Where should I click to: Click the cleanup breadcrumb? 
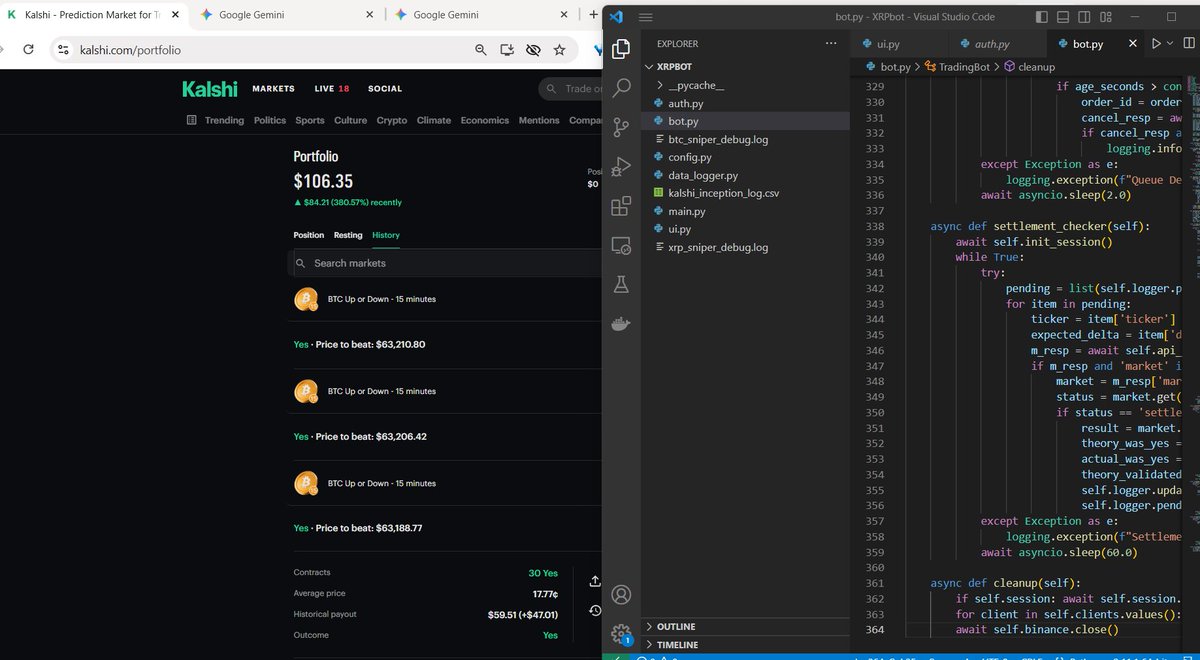[1029, 67]
